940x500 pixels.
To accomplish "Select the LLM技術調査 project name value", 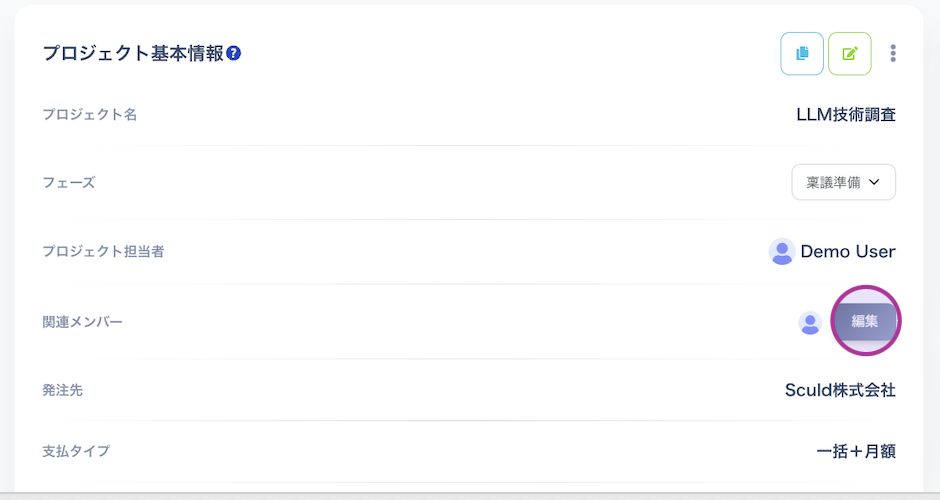I will pos(845,114).
